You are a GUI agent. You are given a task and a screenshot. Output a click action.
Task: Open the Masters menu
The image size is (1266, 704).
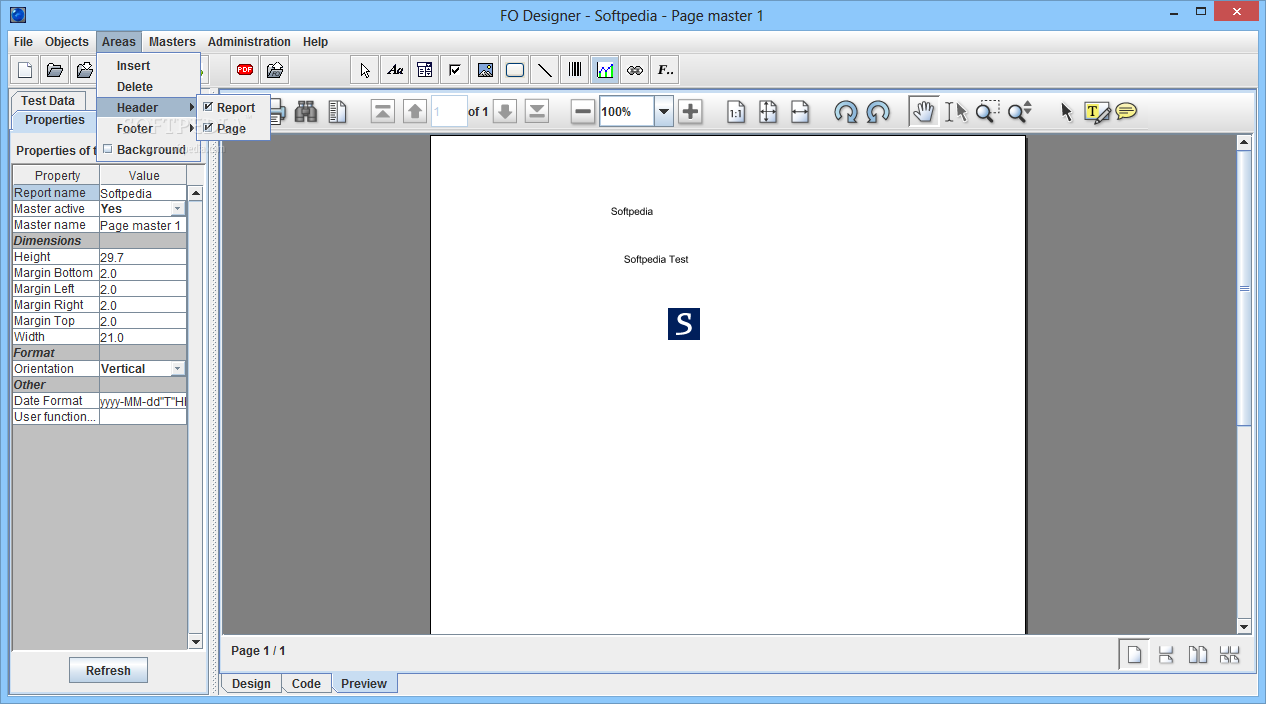[x=172, y=42]
